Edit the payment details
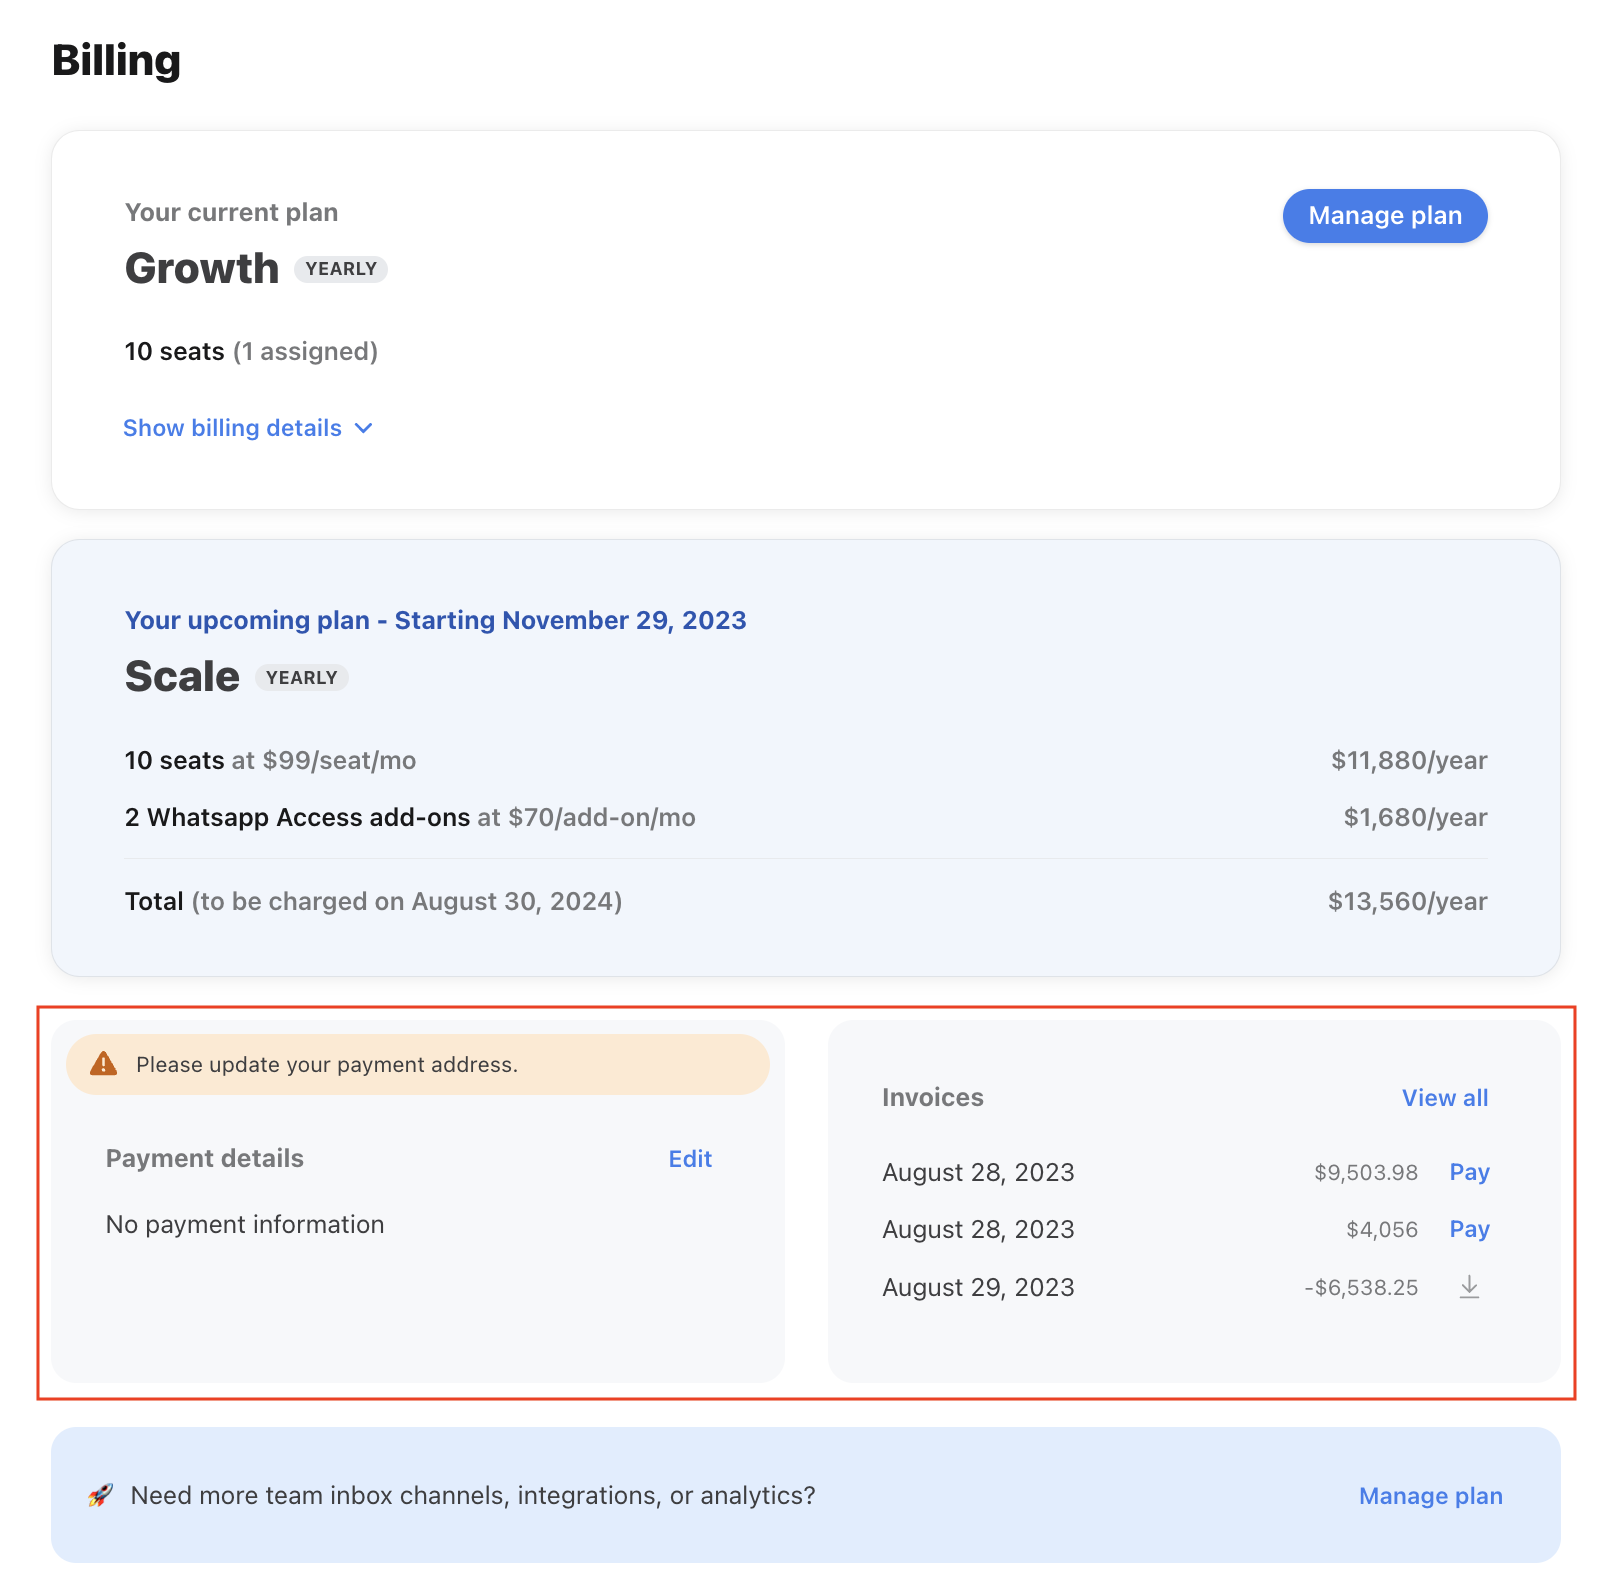Image resolution: width=1614 pixels, height=1589 pixels. point(689,1158)
